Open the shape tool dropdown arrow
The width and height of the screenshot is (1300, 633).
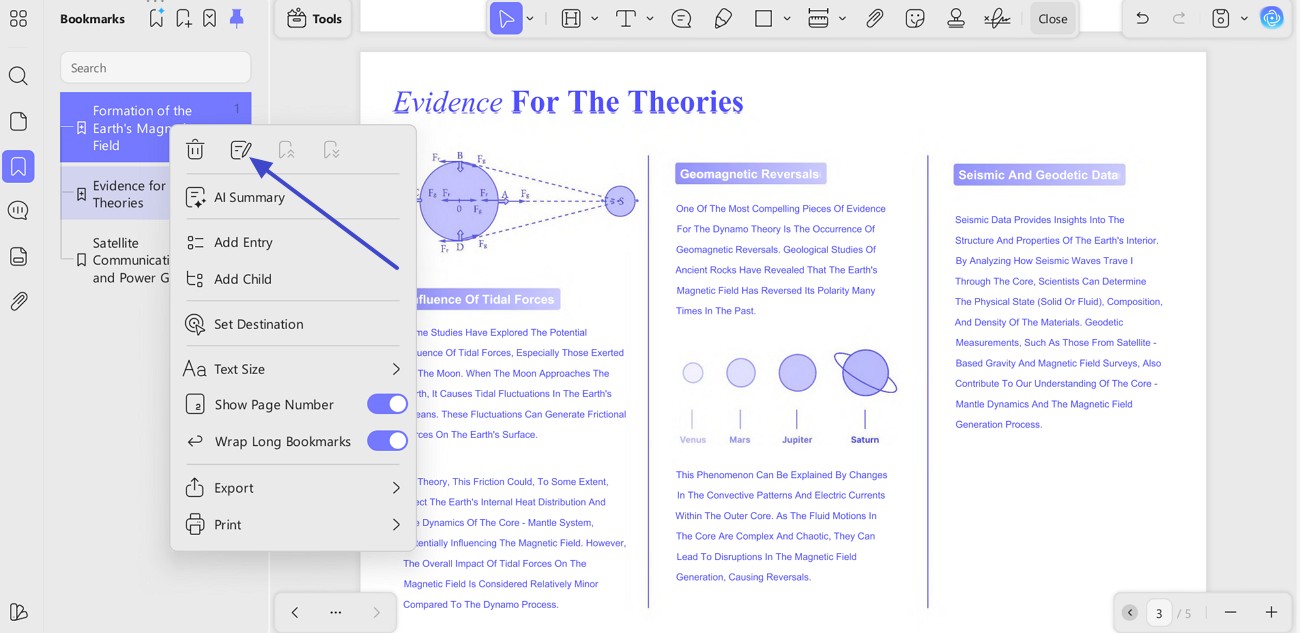(787, 18)
